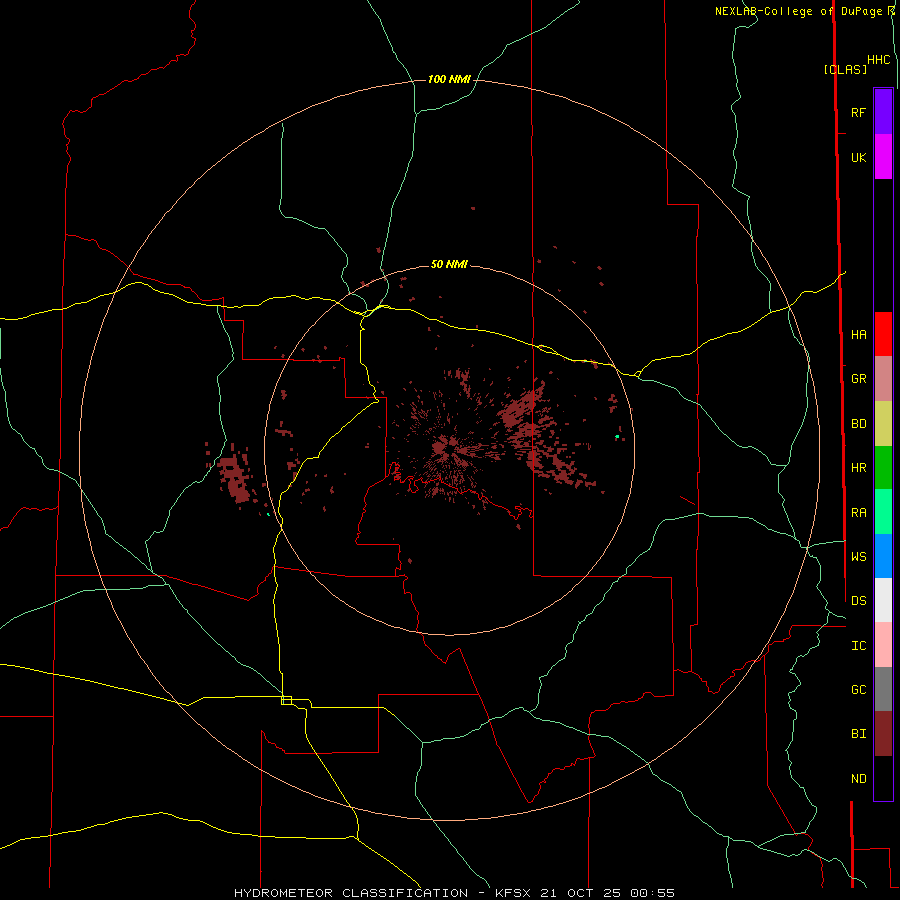Click the HR legend label
The width and height of the screenshot is (900, 900).
[859, 468]
